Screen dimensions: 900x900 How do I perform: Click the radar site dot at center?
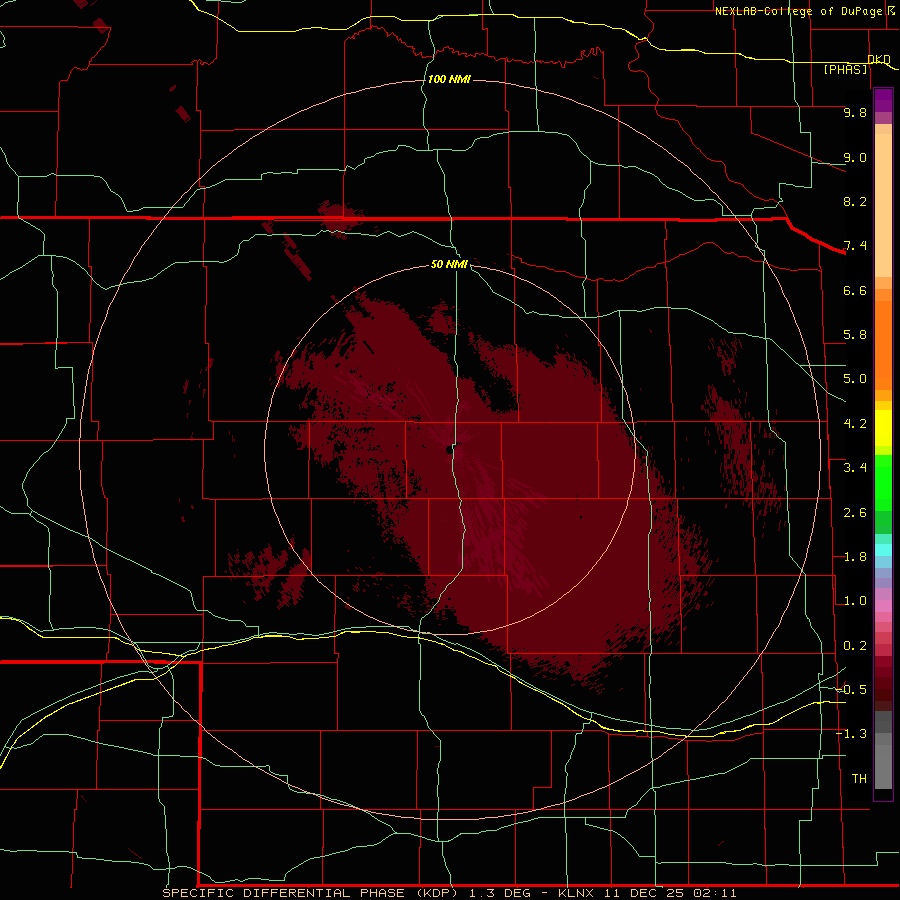click(449, 450)
